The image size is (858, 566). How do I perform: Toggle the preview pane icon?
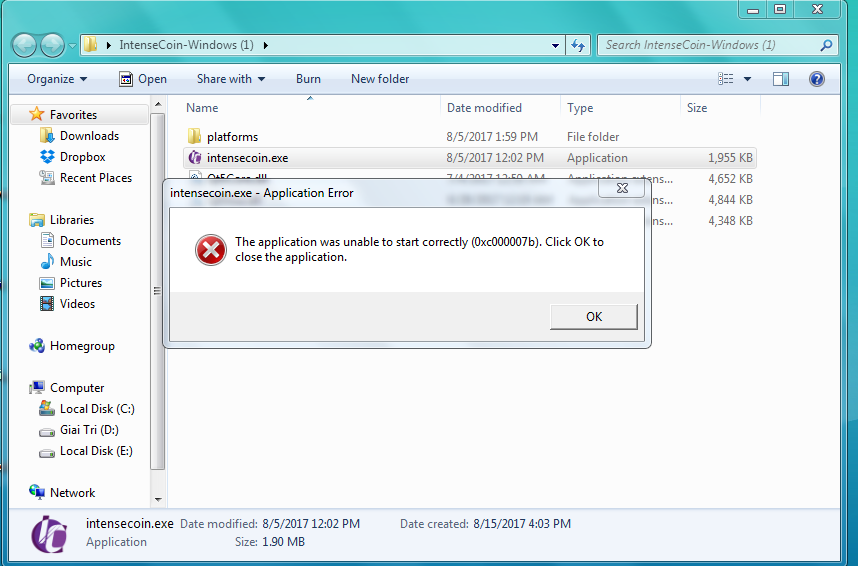[x=781, y=79]
